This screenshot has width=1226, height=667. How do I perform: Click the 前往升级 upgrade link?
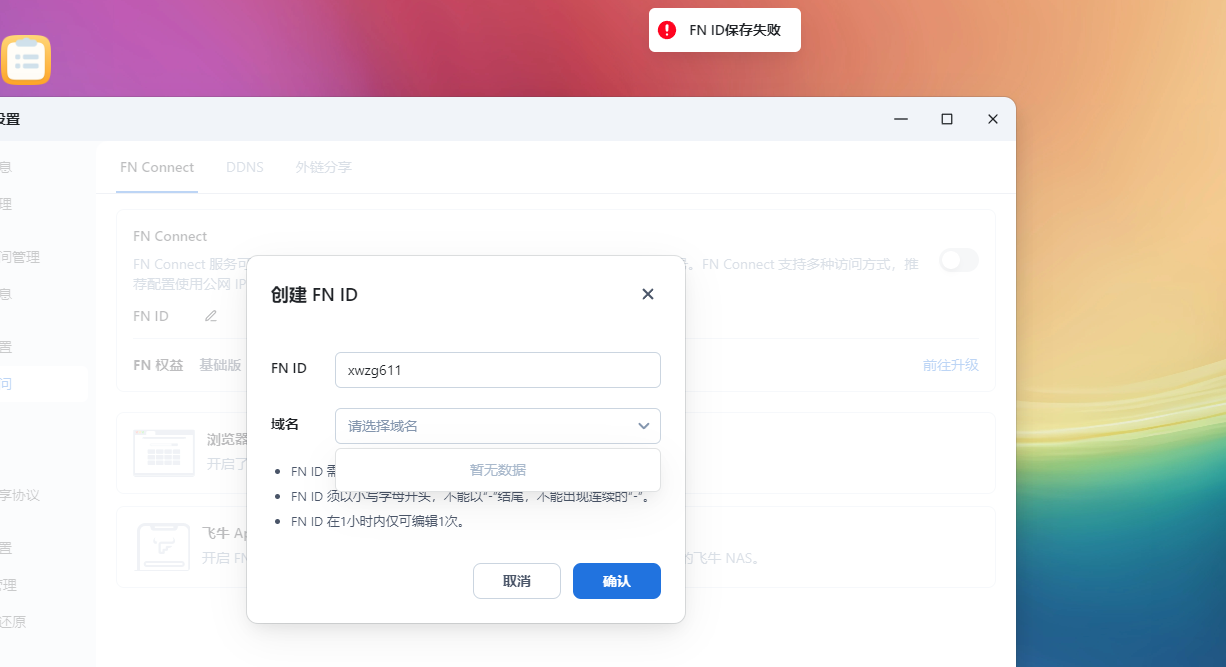coord(950,365)
